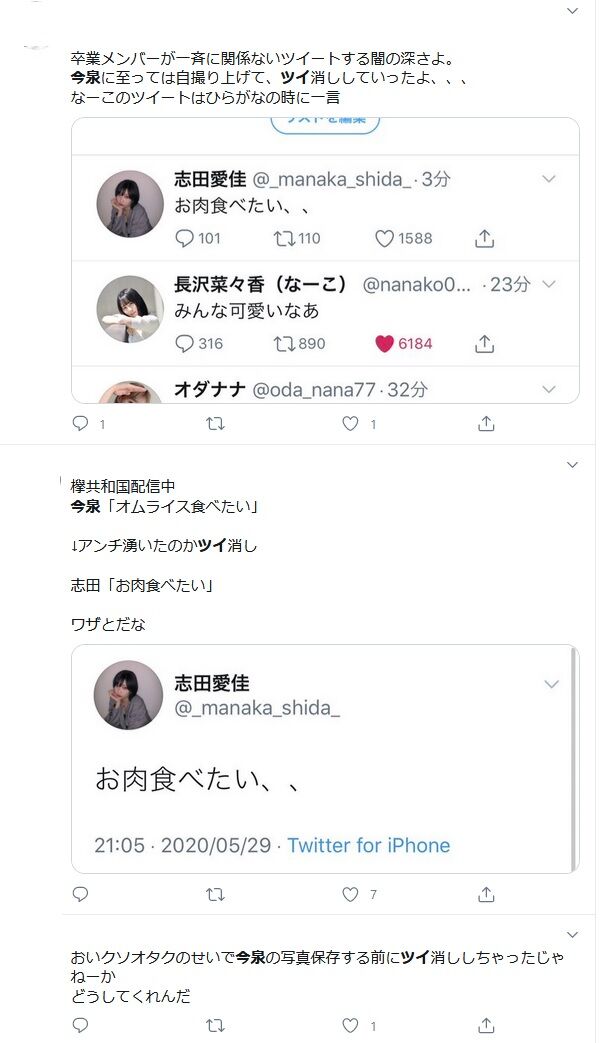Retweet the bottom tweet about クソオタク
The image size is (603, 1043).
coord(214,1025)
